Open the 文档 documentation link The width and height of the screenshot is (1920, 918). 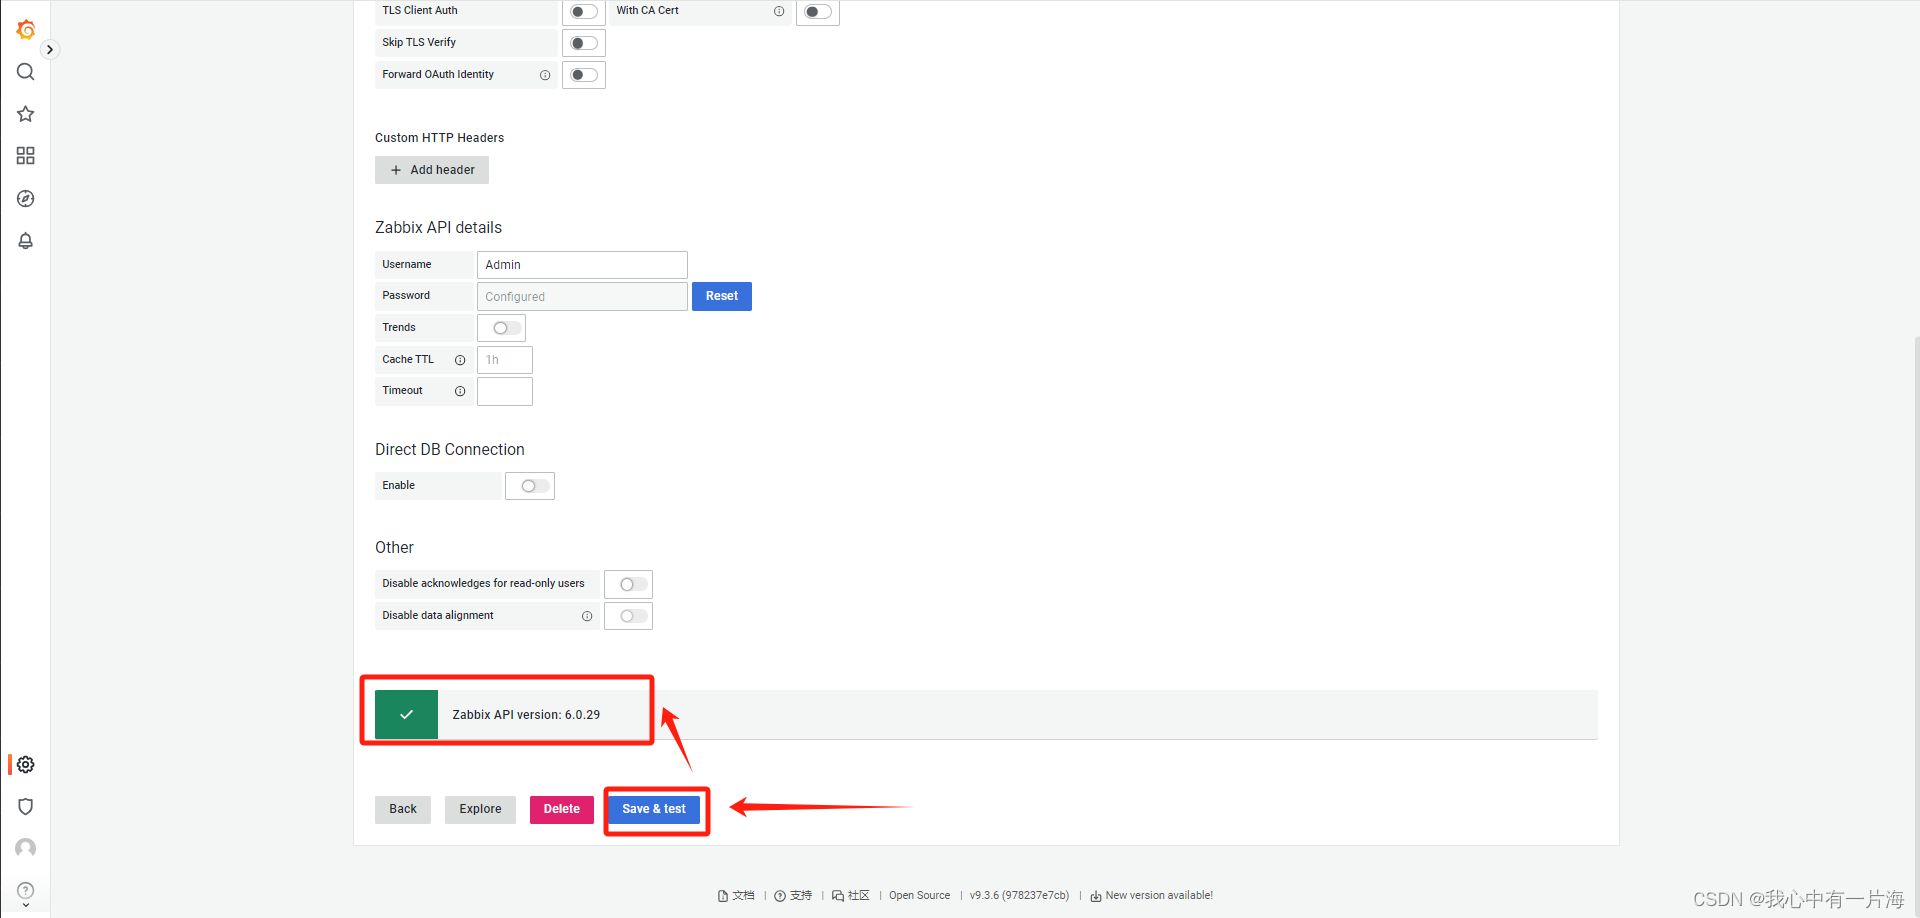click(x=736, y=896)
